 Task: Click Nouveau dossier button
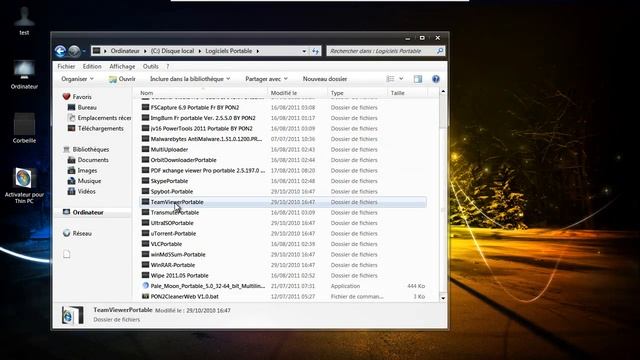point(325,79)
